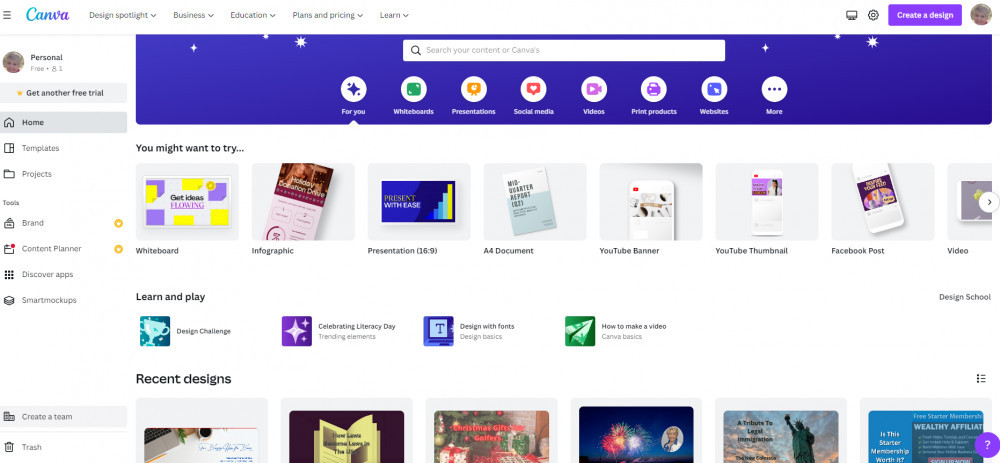This screenshot has width=1000, height=463.
Task: Select the Websites category icon
Action: coord(714,89)
